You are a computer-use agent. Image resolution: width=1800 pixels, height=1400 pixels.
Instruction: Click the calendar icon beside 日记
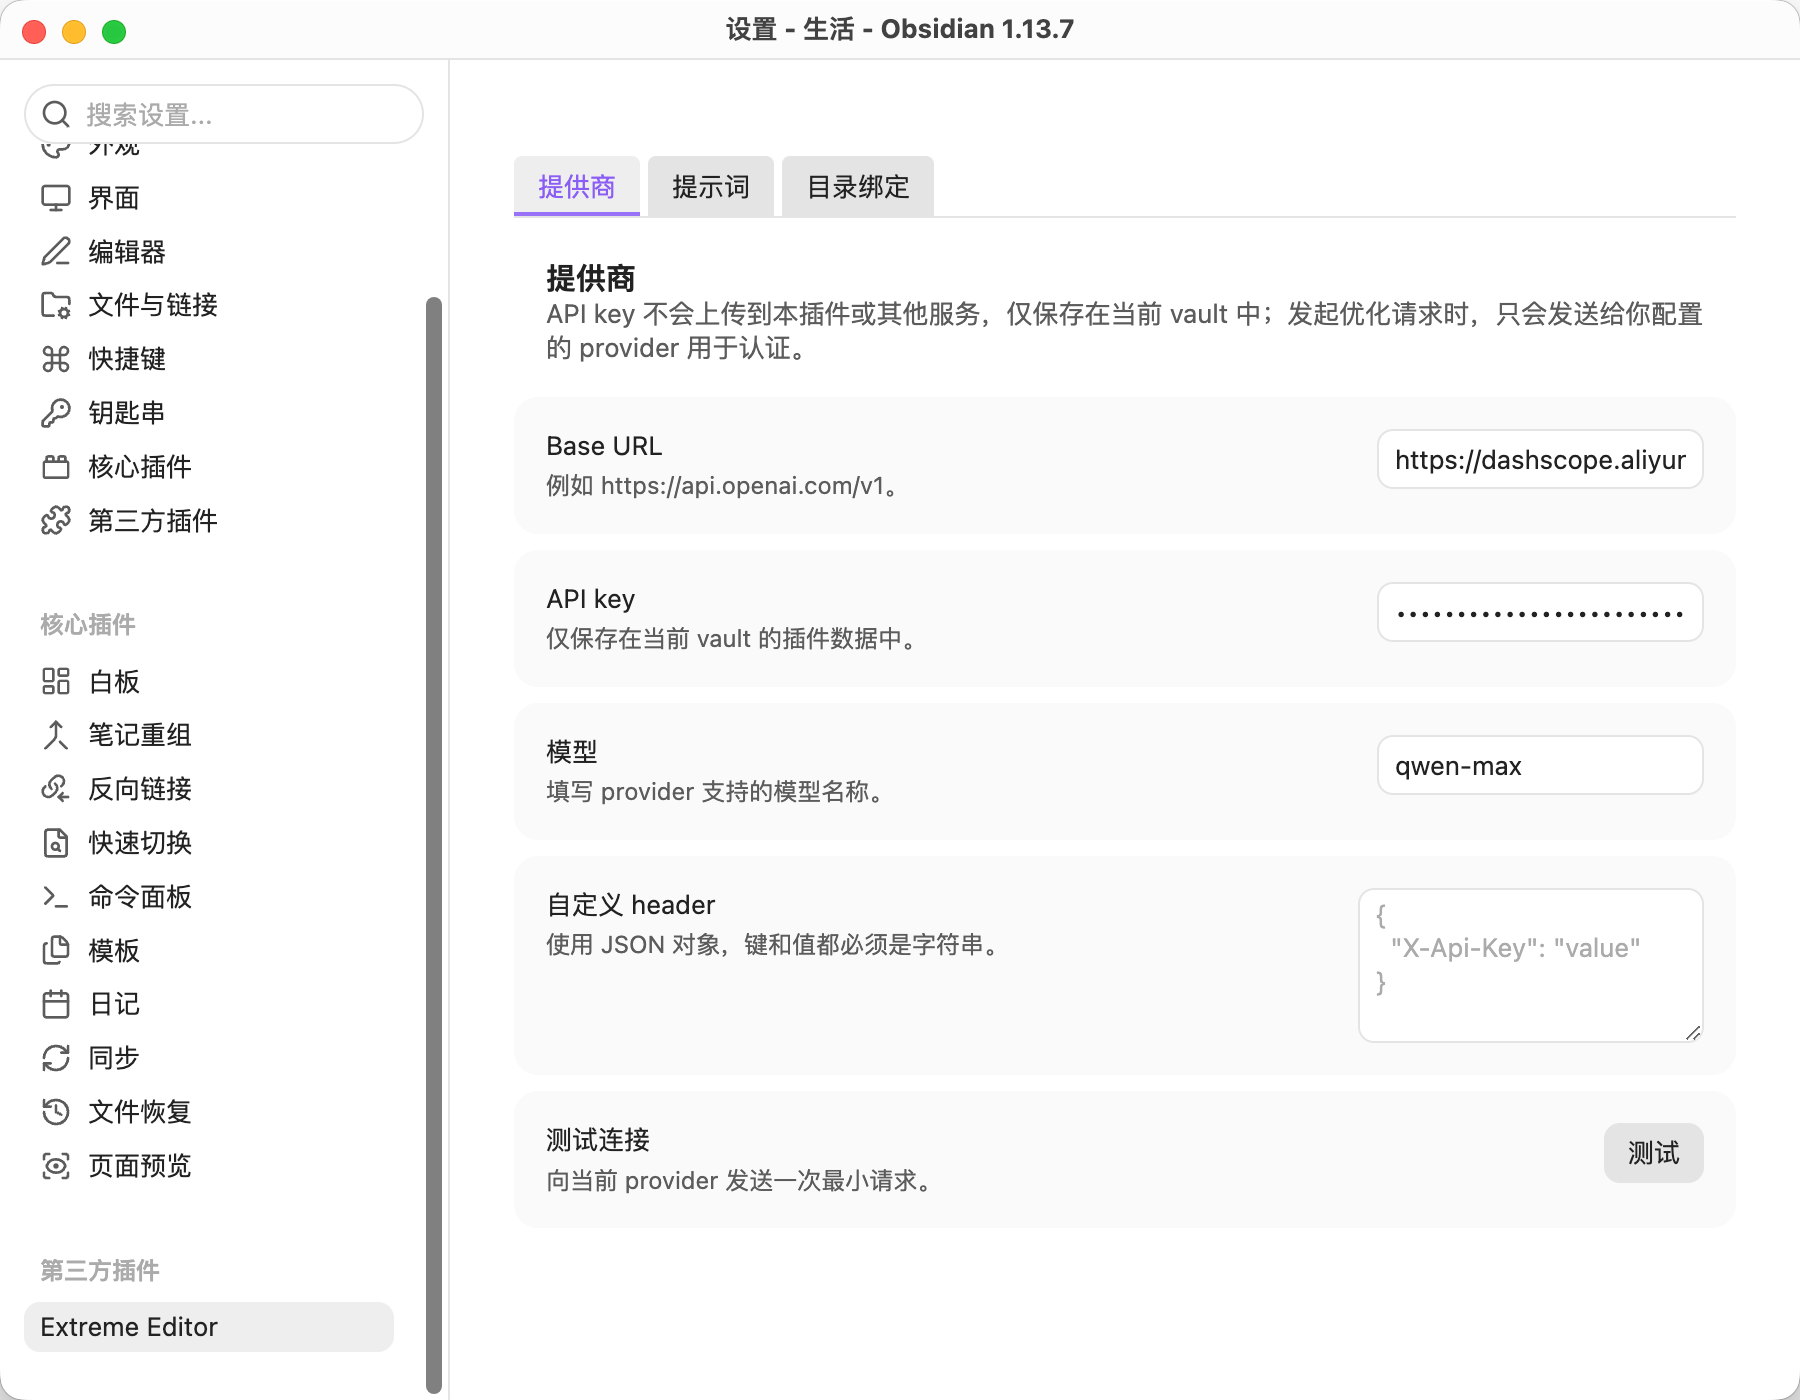[56, 1004]
